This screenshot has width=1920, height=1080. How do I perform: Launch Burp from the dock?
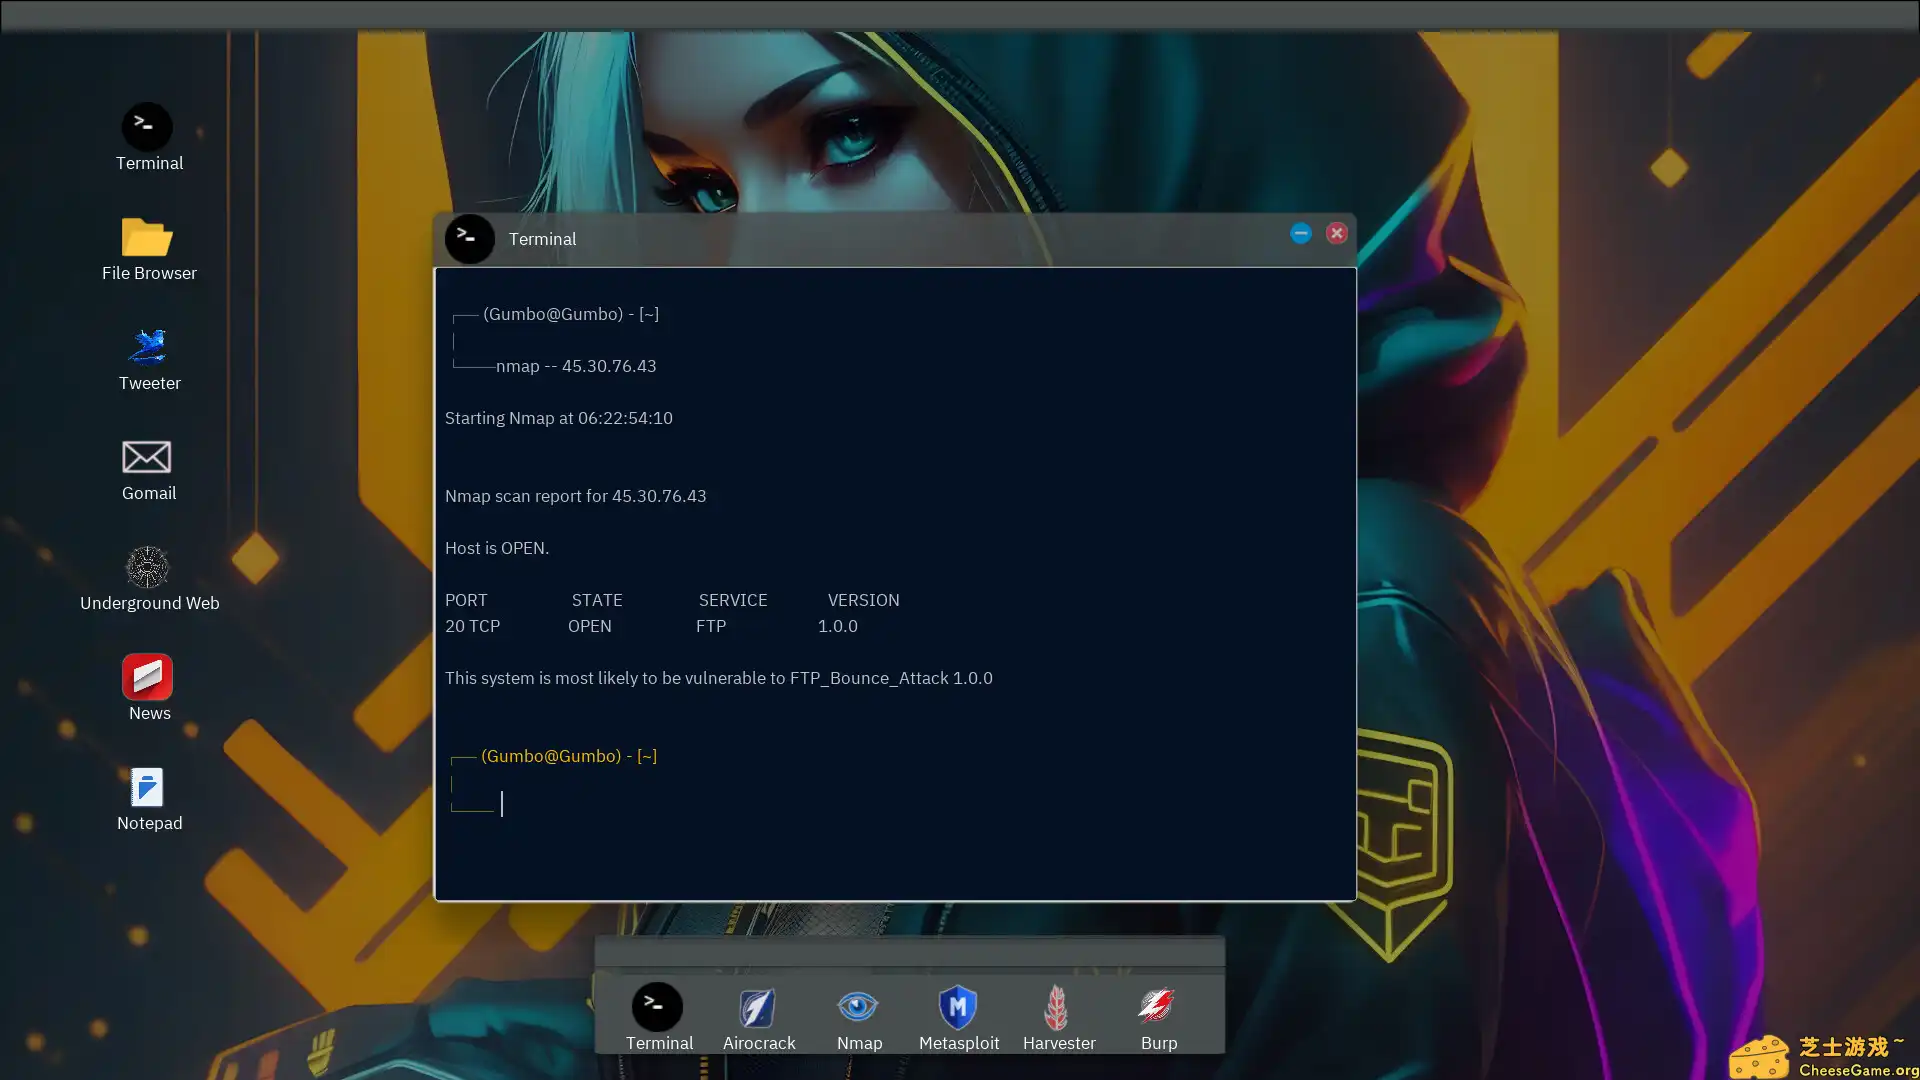1157,1007
